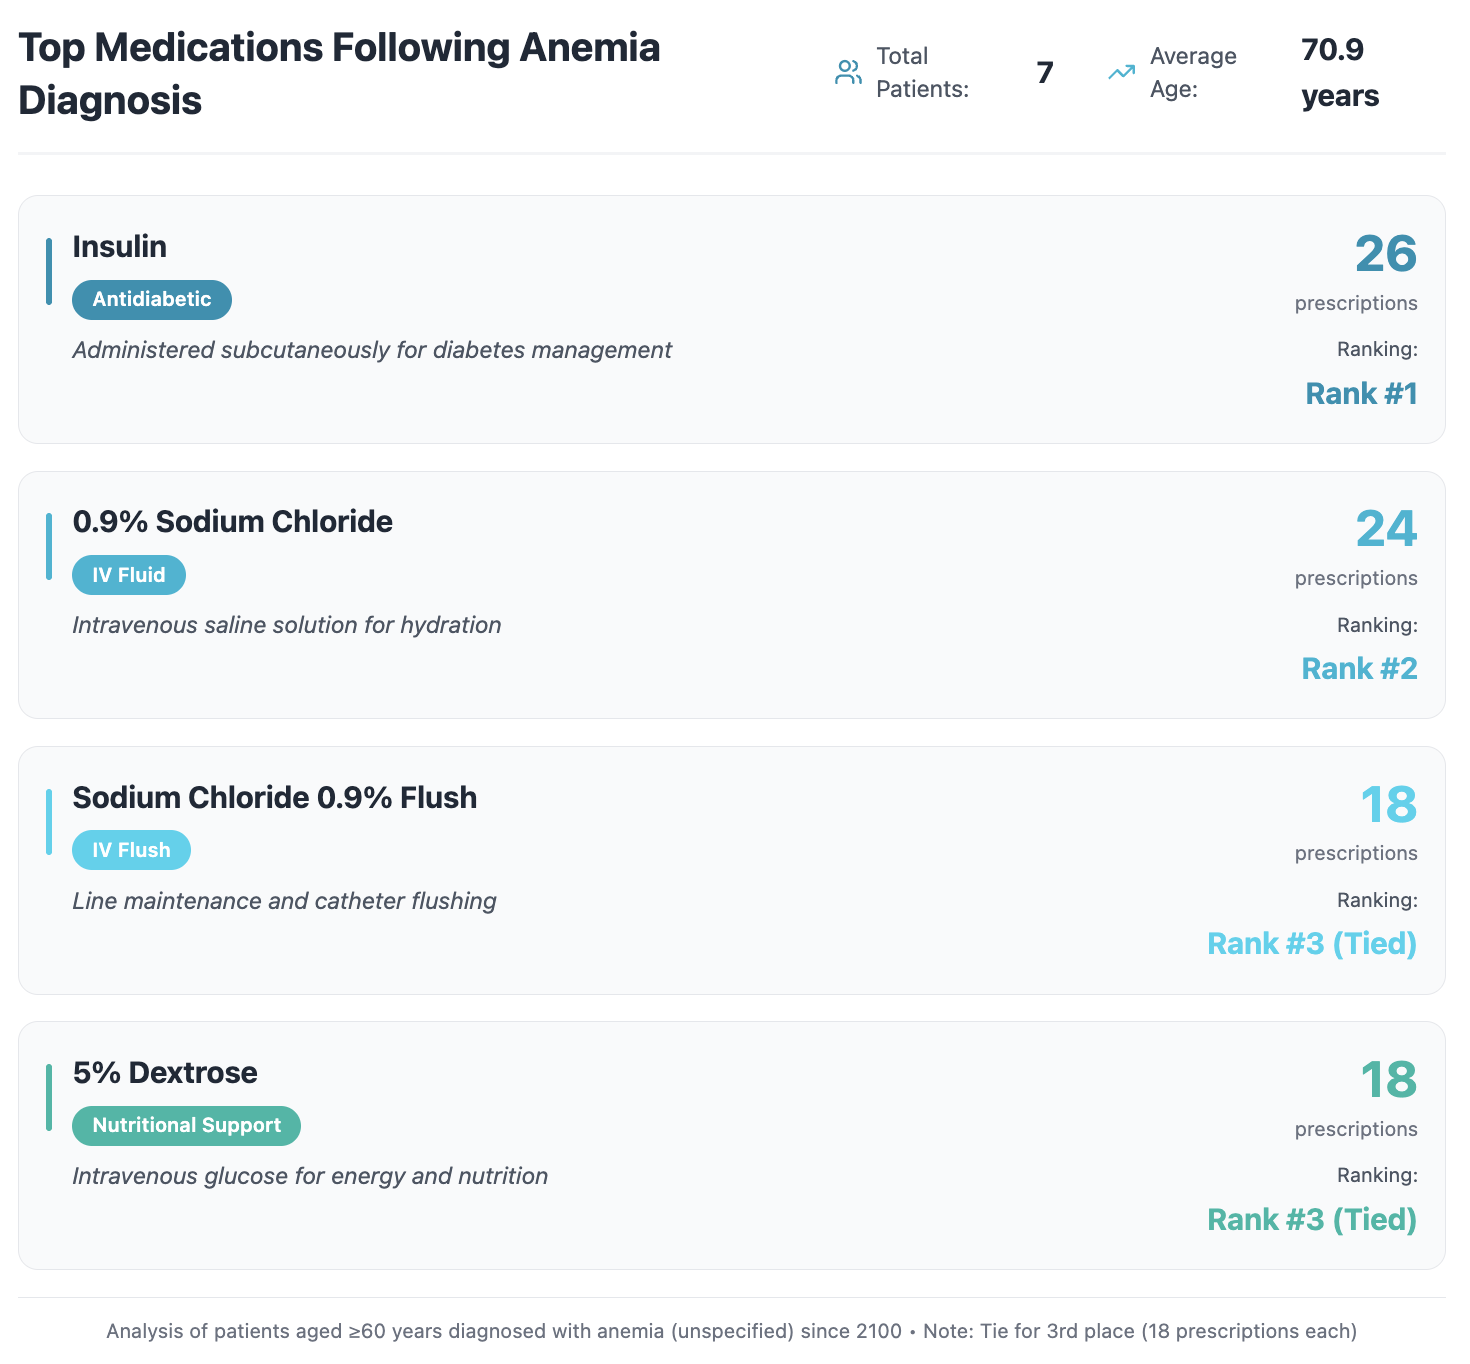Click the 70.9 years average age value
This screenshot has width=1470, height=1364.
[1340, 72]
